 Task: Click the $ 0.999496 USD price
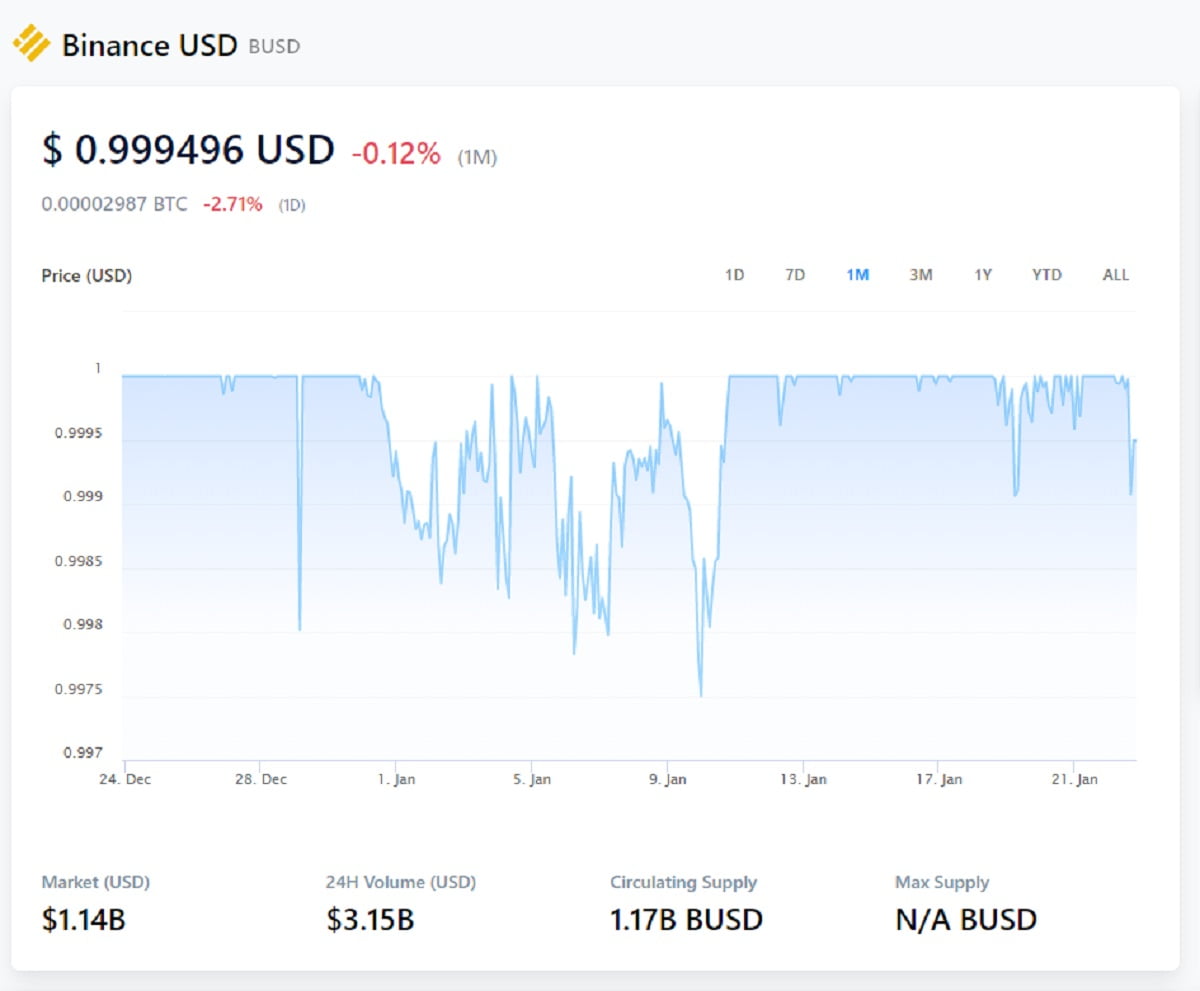(188, 150)
